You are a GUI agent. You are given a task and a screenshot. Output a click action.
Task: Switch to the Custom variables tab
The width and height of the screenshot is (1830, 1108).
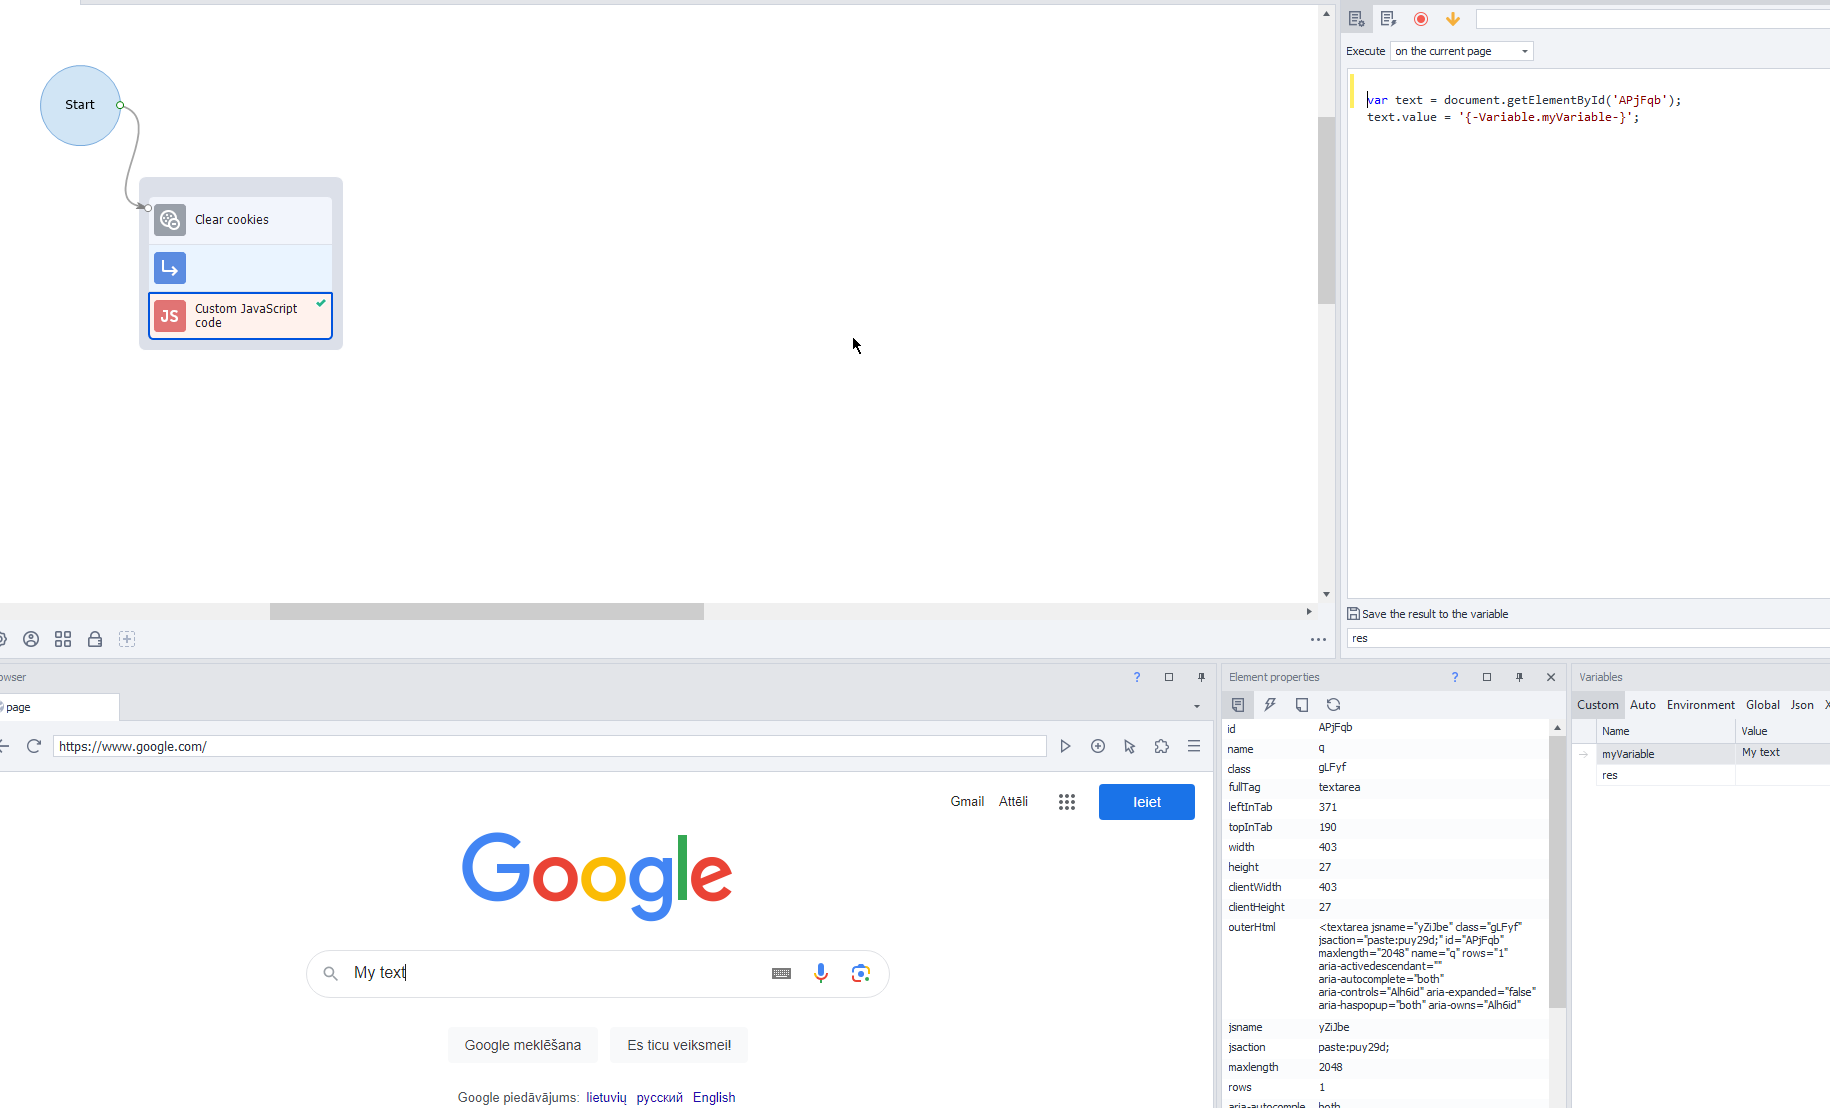click(1598, 705)
